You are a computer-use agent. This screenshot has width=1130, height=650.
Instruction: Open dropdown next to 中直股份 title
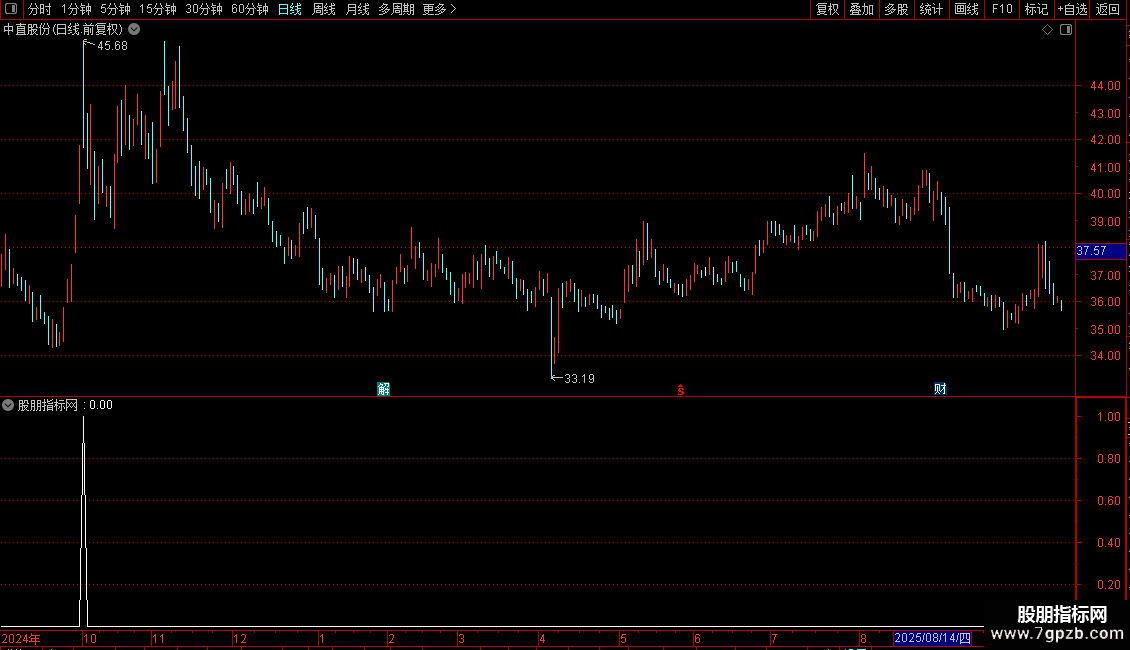pos(134,30)
